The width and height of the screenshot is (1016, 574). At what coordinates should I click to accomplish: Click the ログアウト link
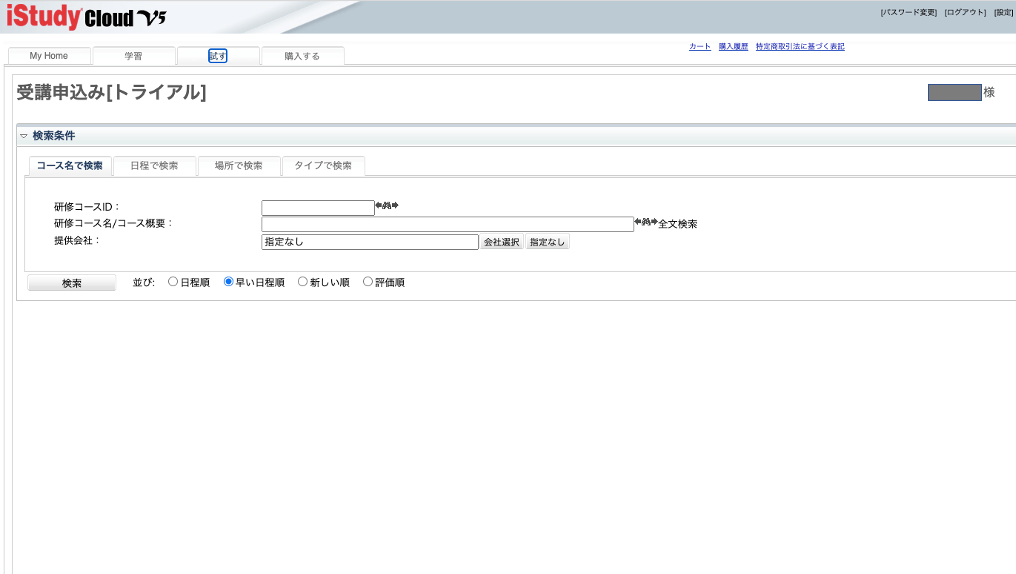click(x=964, y=12)
